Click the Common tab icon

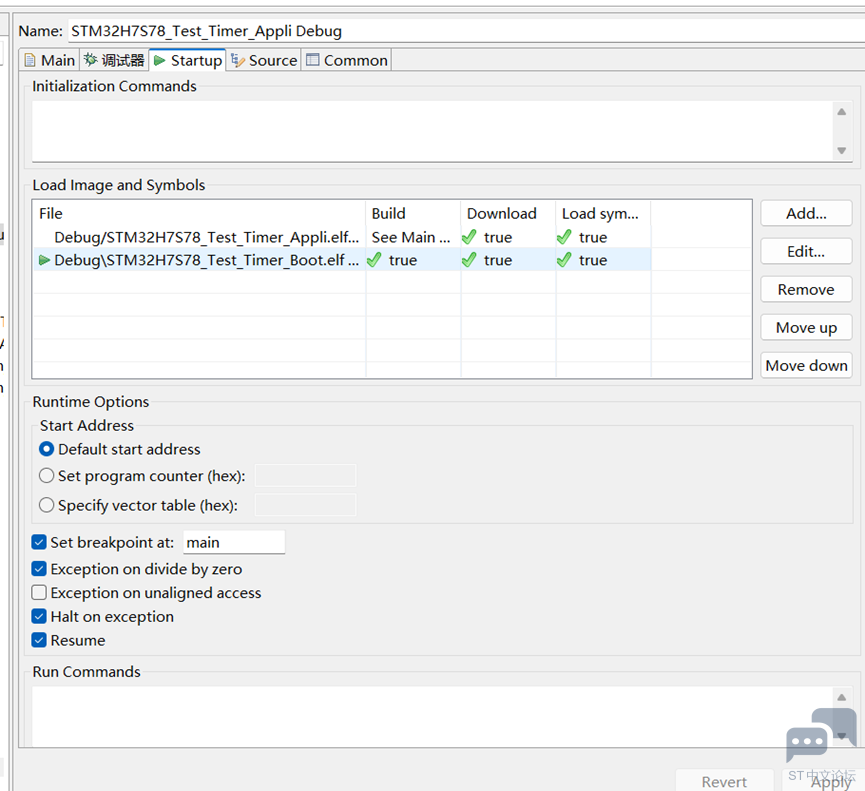tap(313, 60)
